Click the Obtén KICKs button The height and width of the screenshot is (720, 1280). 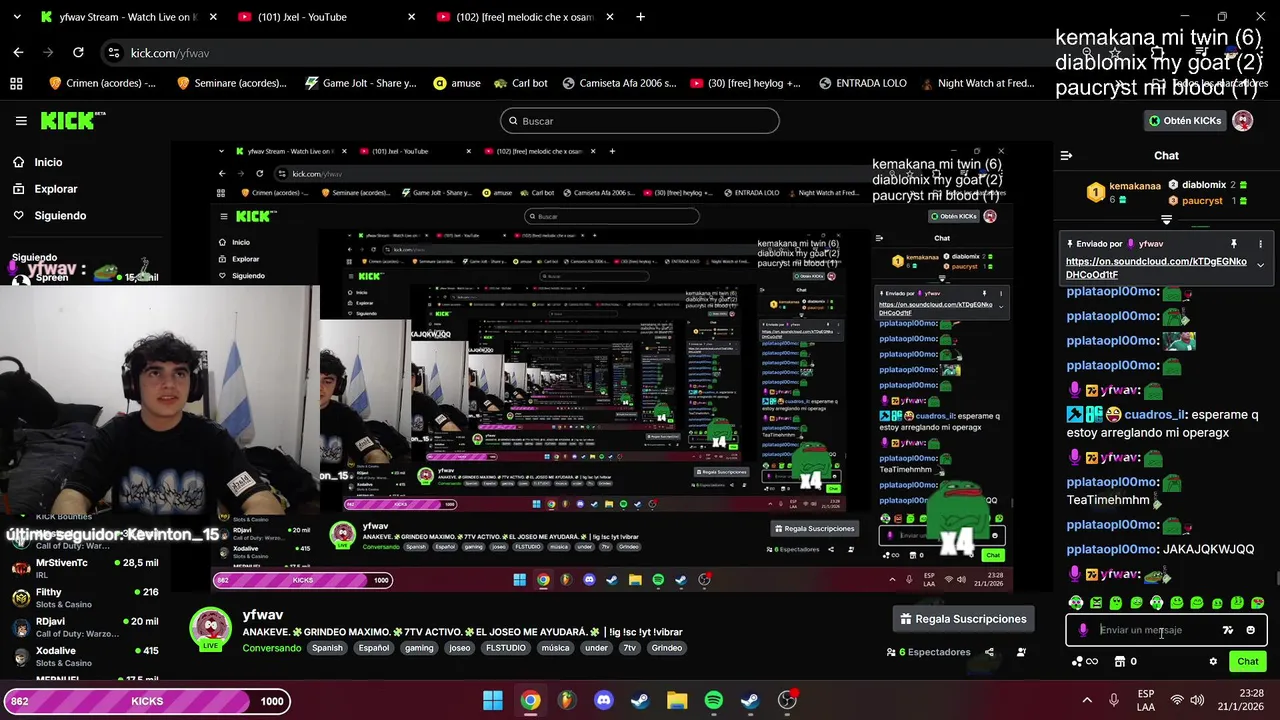click(1185, 121)
